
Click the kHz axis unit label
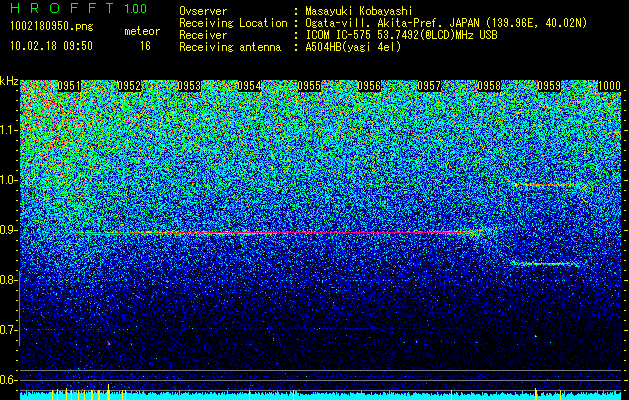[9, 81]
